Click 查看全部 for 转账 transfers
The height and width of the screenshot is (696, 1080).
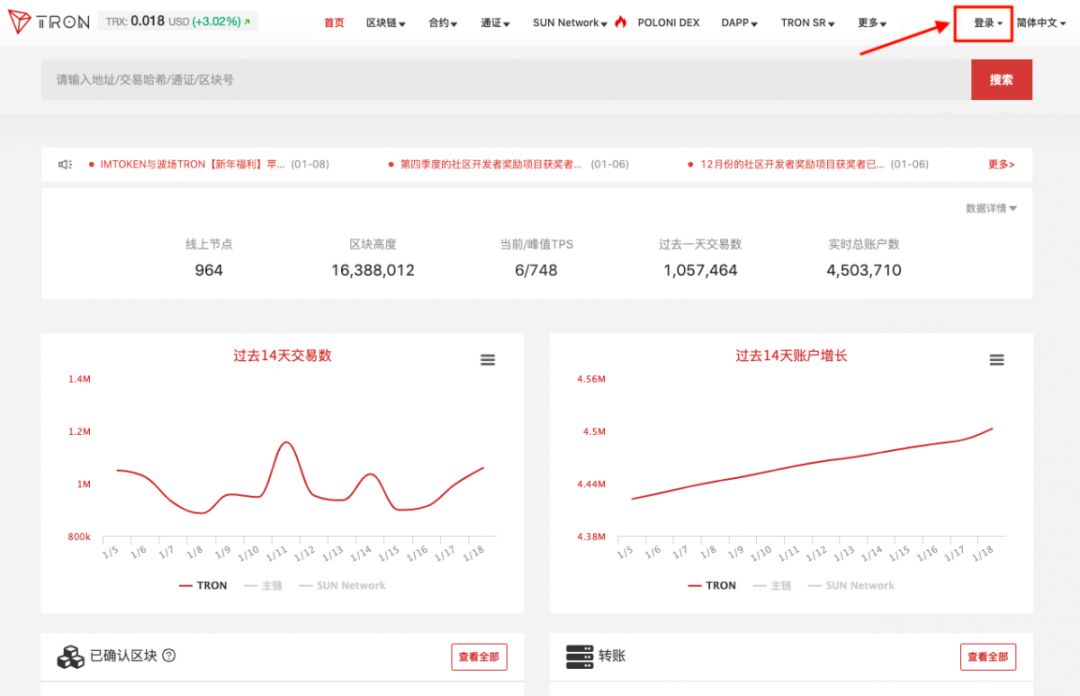point(988,657)
